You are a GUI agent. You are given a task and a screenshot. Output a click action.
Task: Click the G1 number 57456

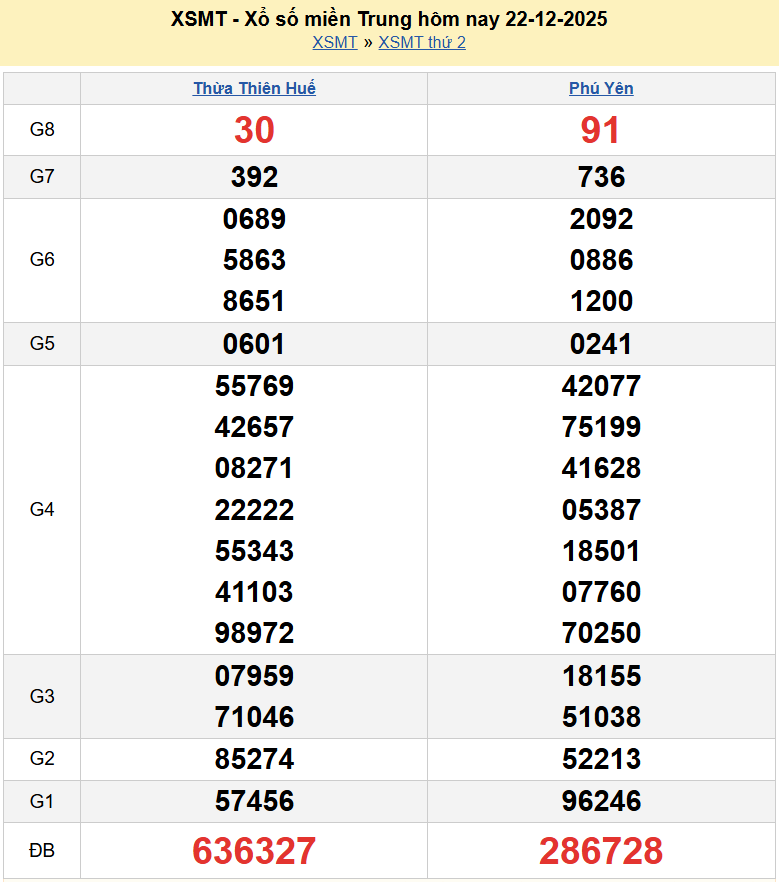pyautogui.click(x=254, y=801)
